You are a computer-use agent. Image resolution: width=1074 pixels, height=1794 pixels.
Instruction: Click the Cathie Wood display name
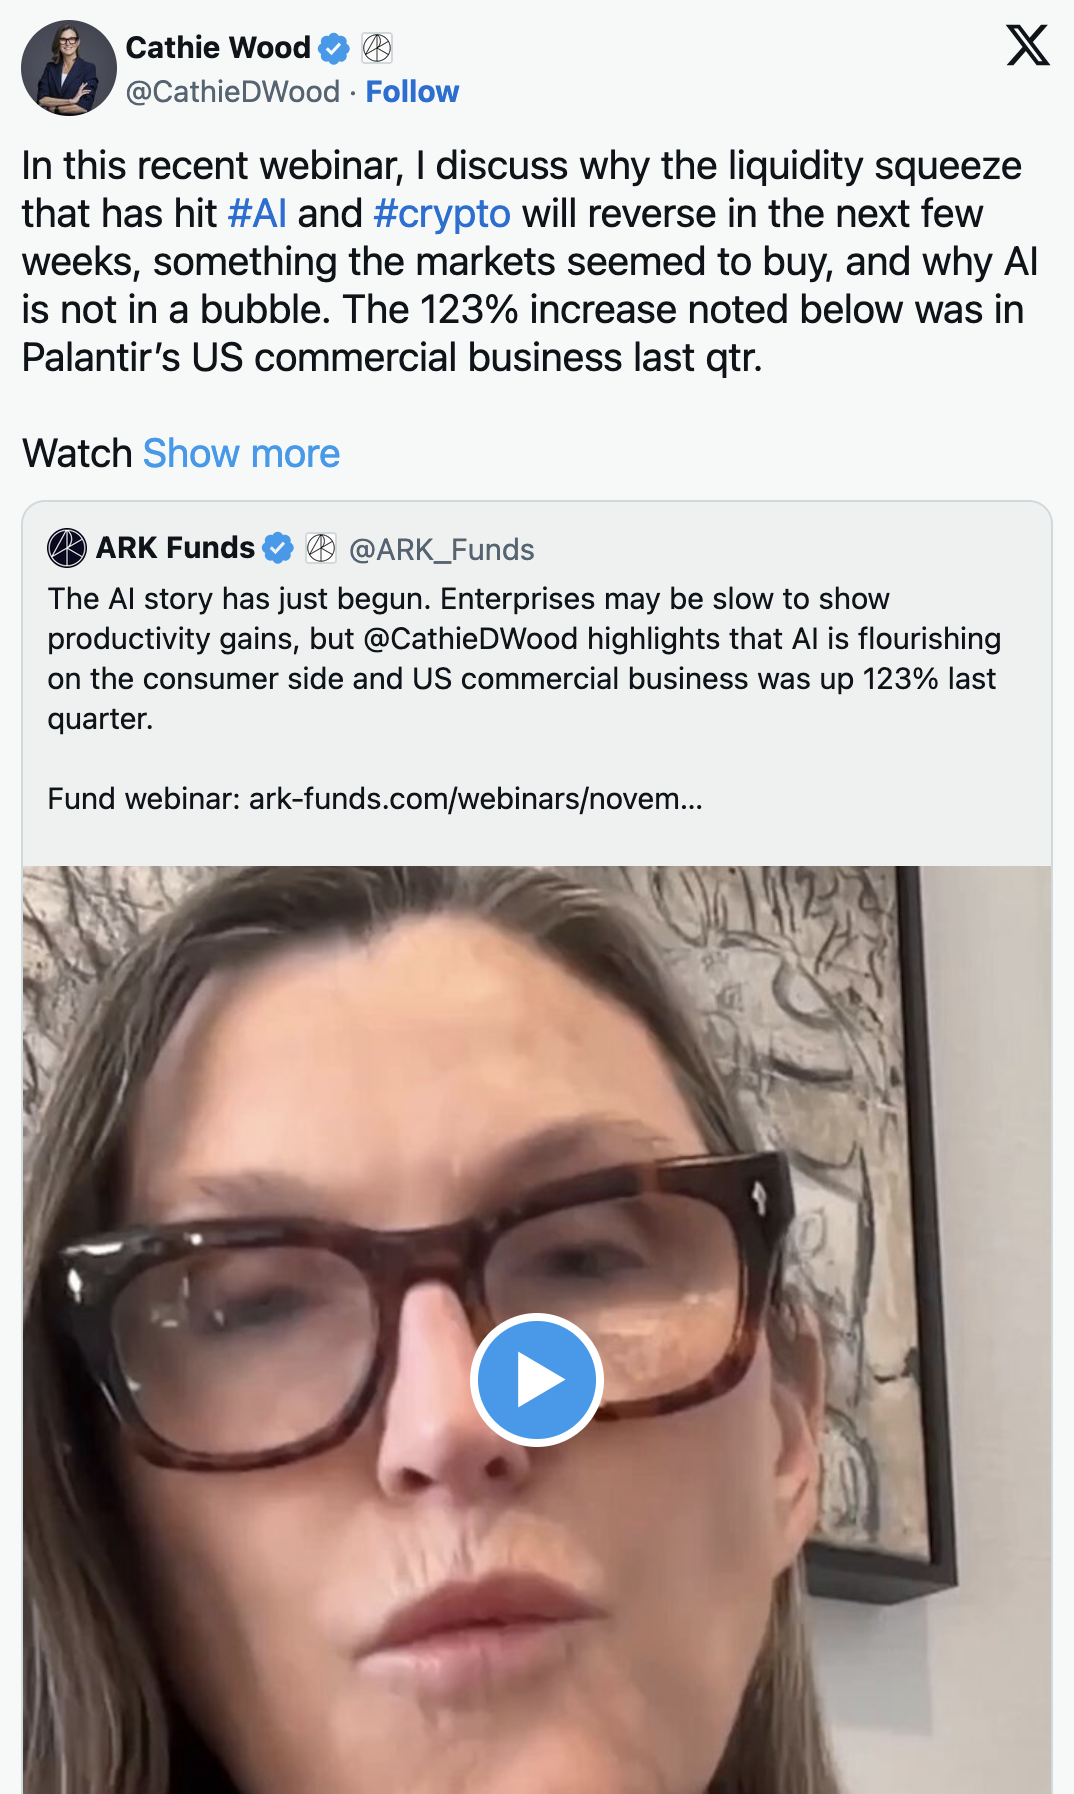click(x=218, y=47)
